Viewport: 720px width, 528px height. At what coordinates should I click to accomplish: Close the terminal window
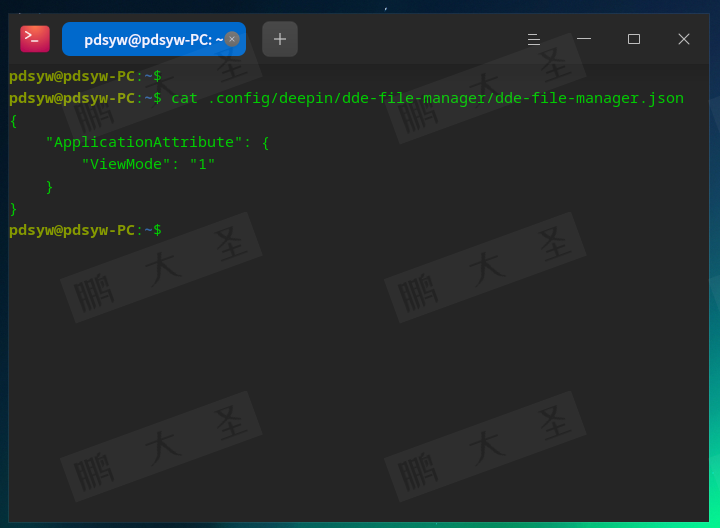pyautogui.click(x=684, y=39)
